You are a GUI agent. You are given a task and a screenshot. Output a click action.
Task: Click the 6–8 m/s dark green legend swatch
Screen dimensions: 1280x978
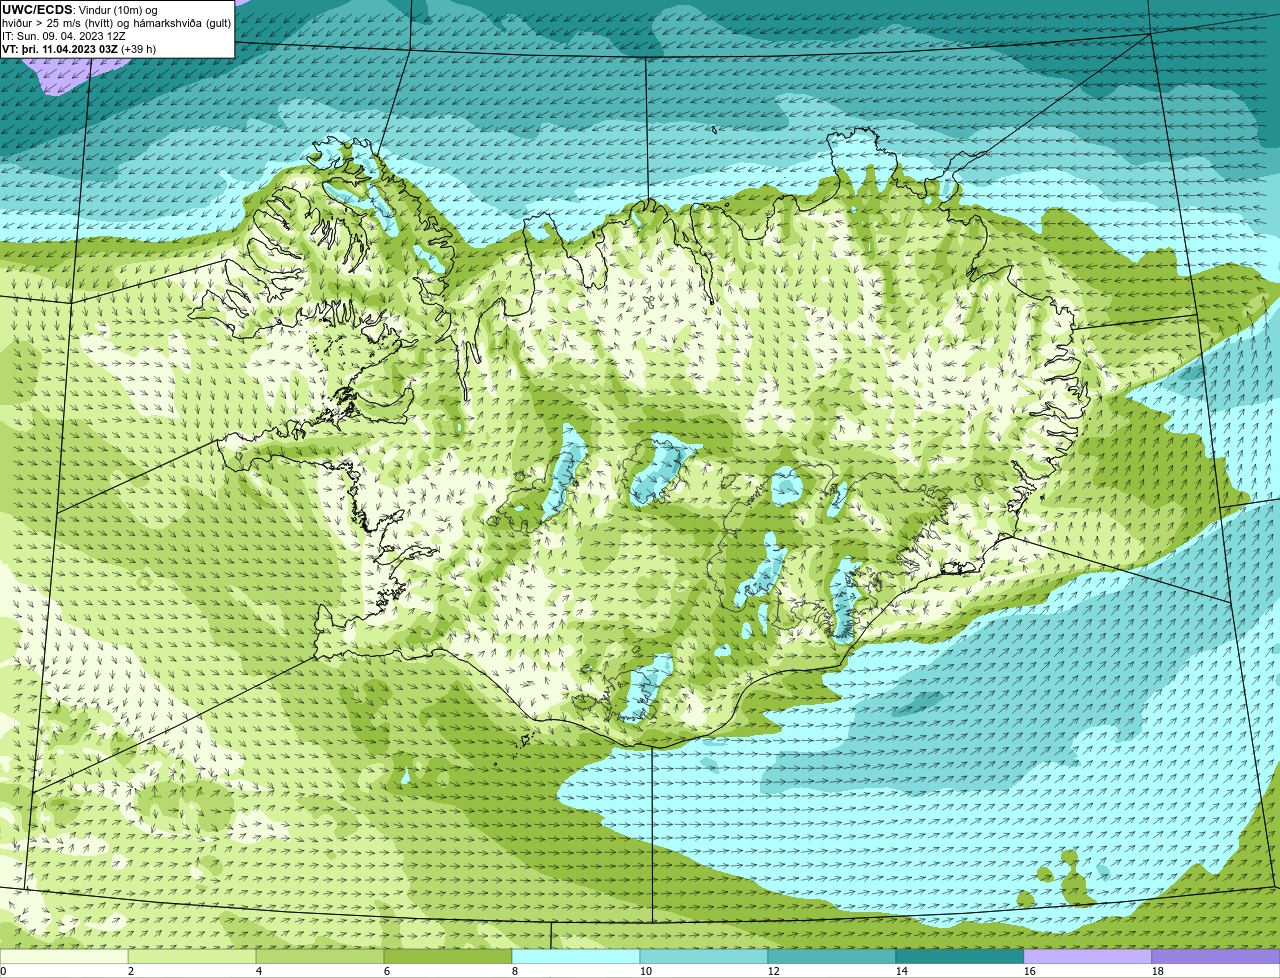click(x=448, y=956)
